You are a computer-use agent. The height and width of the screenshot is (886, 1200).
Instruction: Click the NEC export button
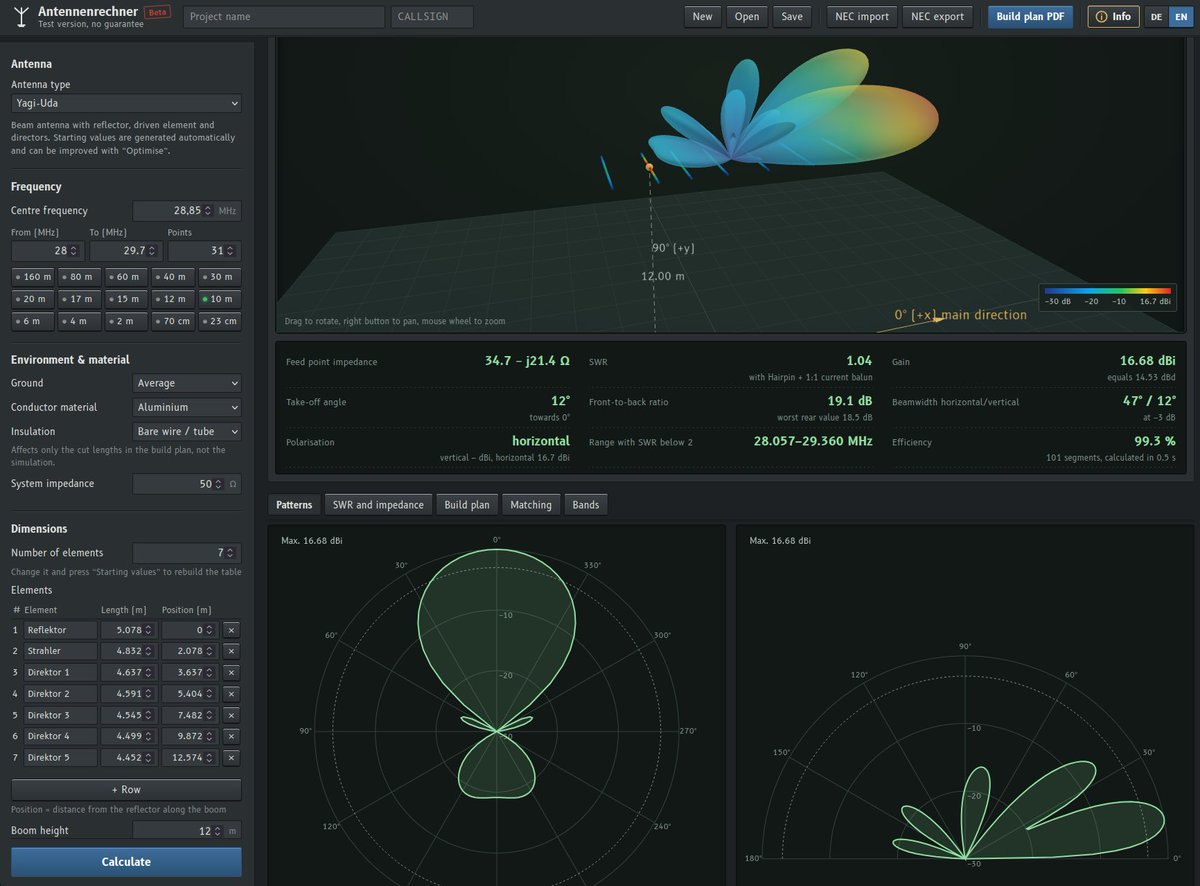pyautogui.click(x=939, y=17)
